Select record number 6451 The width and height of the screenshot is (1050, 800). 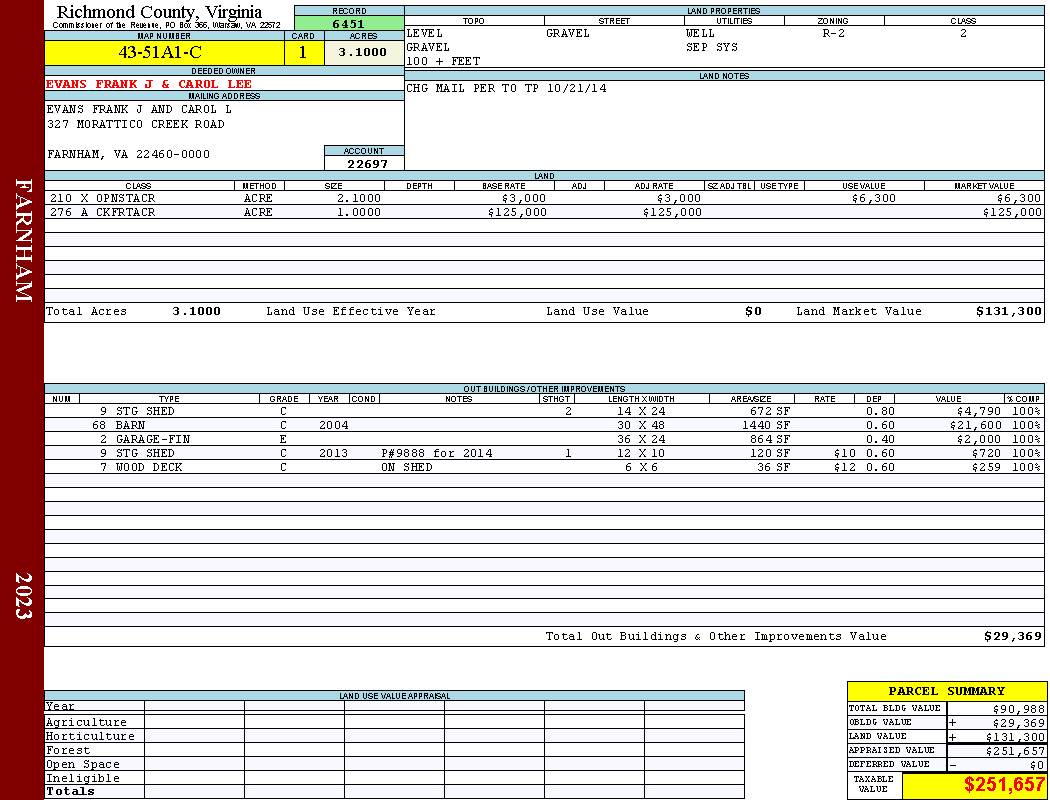coord(348,24)
